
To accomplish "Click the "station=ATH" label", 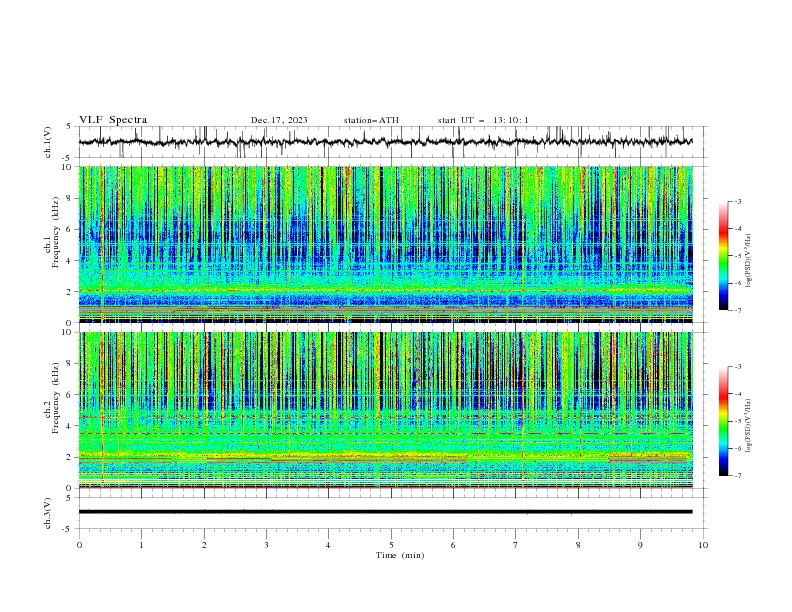I will (371, 120).
